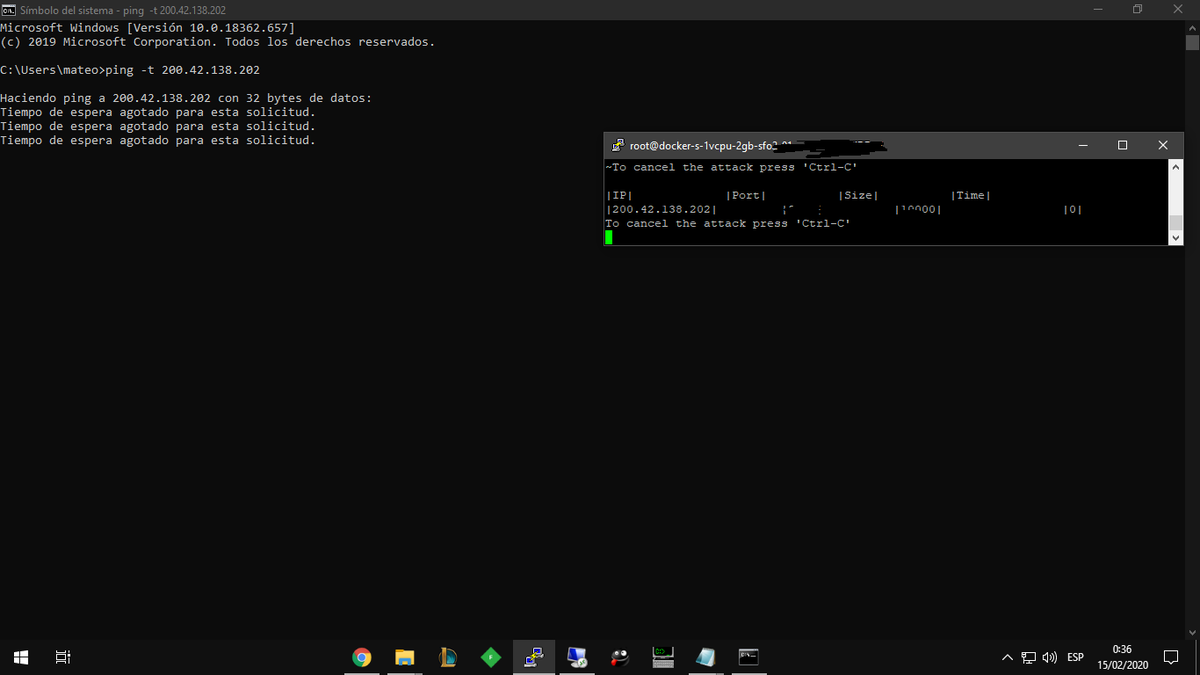Click the Time column header in PuTTY
This screenshot has height=675, width=1200.
click(971, 195)
